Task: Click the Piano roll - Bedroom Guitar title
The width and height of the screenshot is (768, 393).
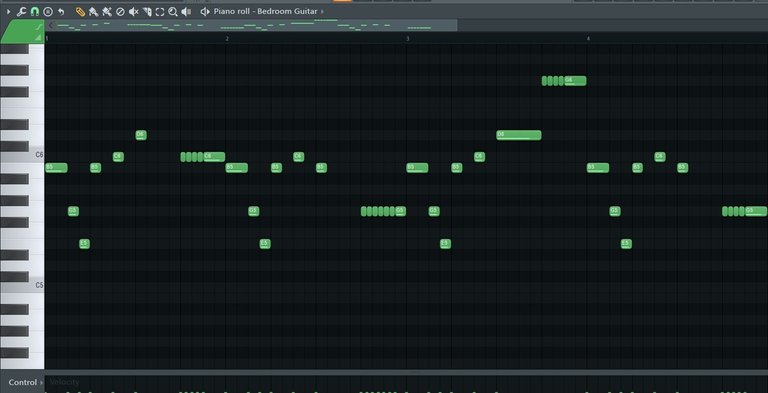Action: click(265, 11)
